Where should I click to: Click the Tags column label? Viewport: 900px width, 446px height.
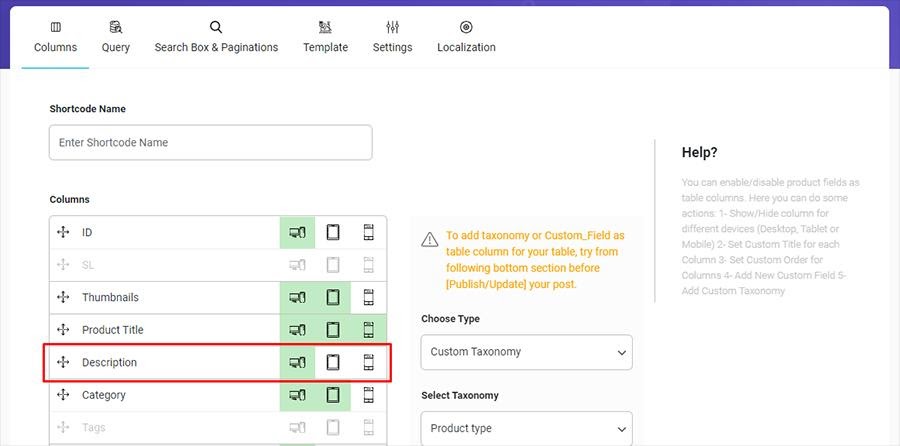click(x=94, y=428)
